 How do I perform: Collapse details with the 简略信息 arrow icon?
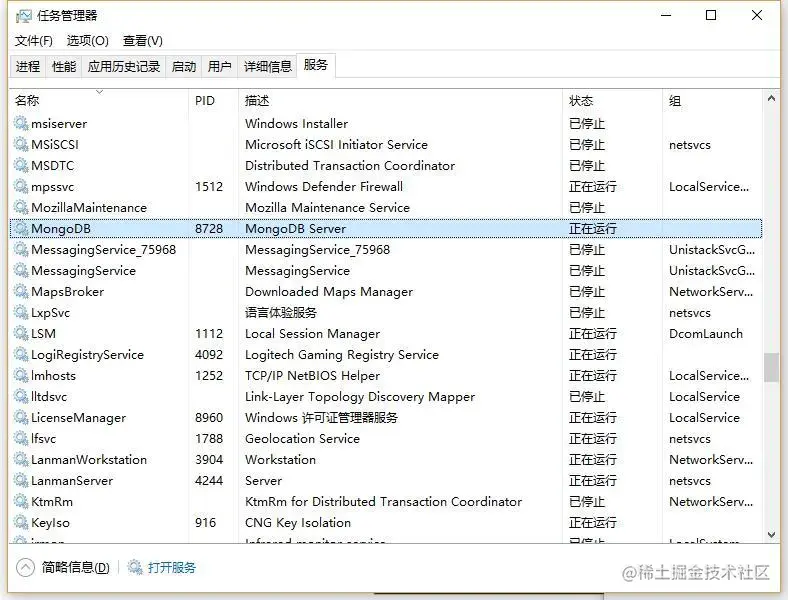coord(25,568)
